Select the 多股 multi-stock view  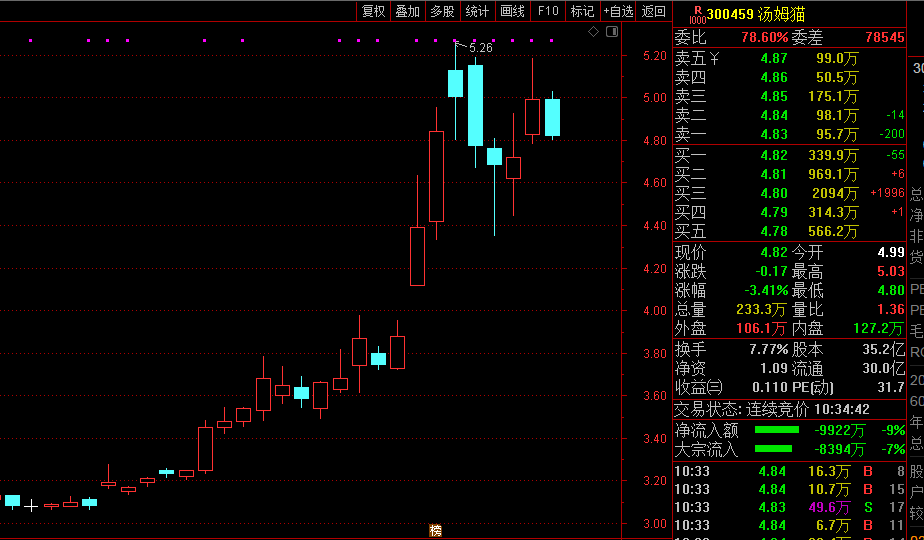tap(442, 11)
